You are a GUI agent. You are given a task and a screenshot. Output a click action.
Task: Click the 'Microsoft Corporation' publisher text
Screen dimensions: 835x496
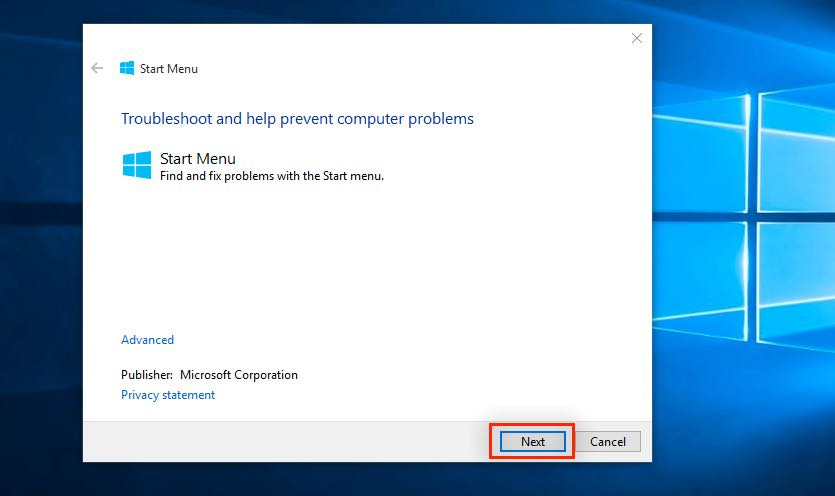(x=239, y=375)
